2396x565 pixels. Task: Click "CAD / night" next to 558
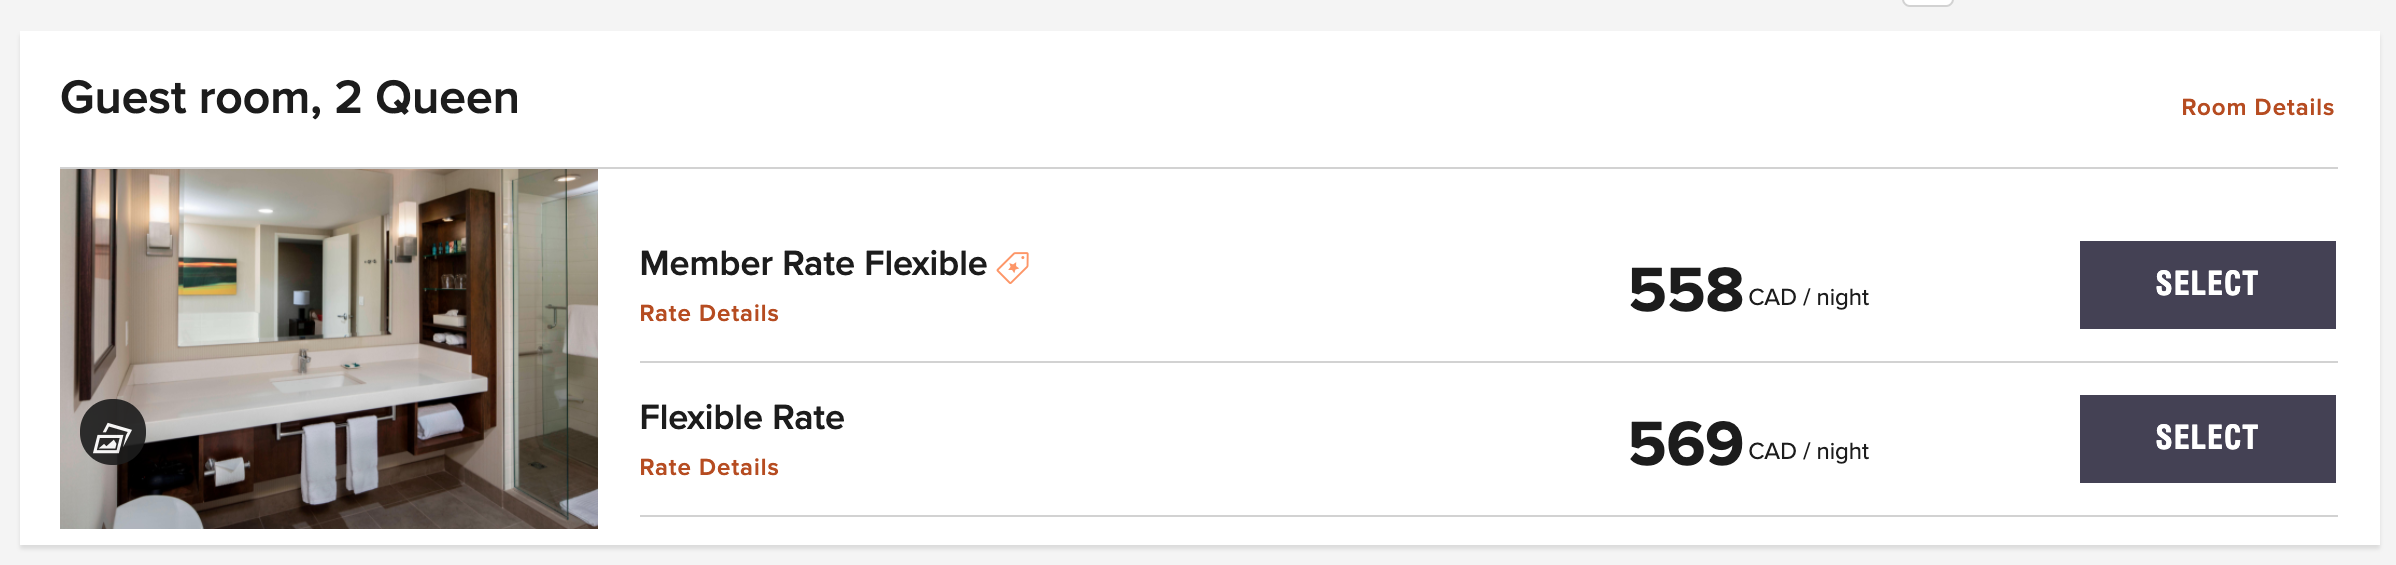[1808, 298]
